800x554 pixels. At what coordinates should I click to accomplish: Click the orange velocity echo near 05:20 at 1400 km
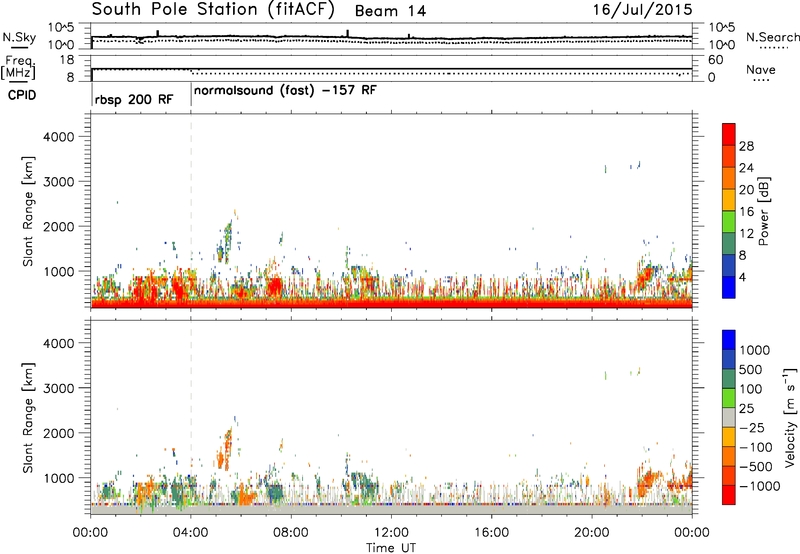click(221, 459)
